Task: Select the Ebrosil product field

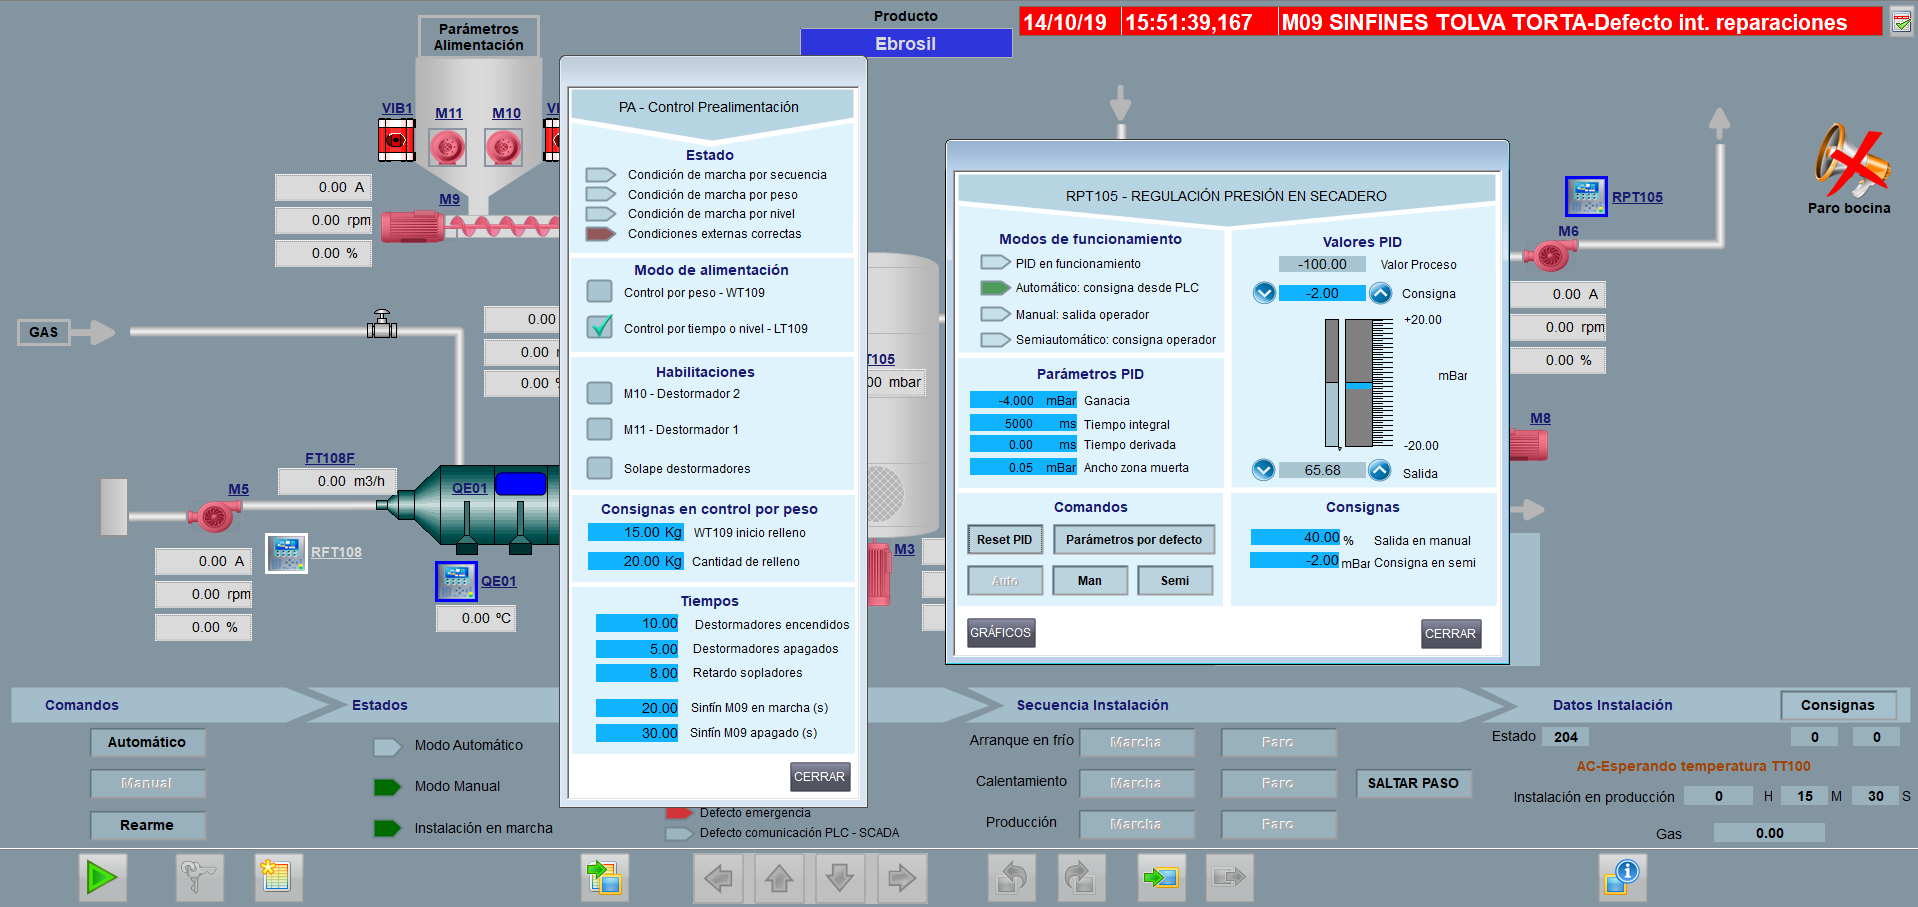Action: (x=905, y=44)
